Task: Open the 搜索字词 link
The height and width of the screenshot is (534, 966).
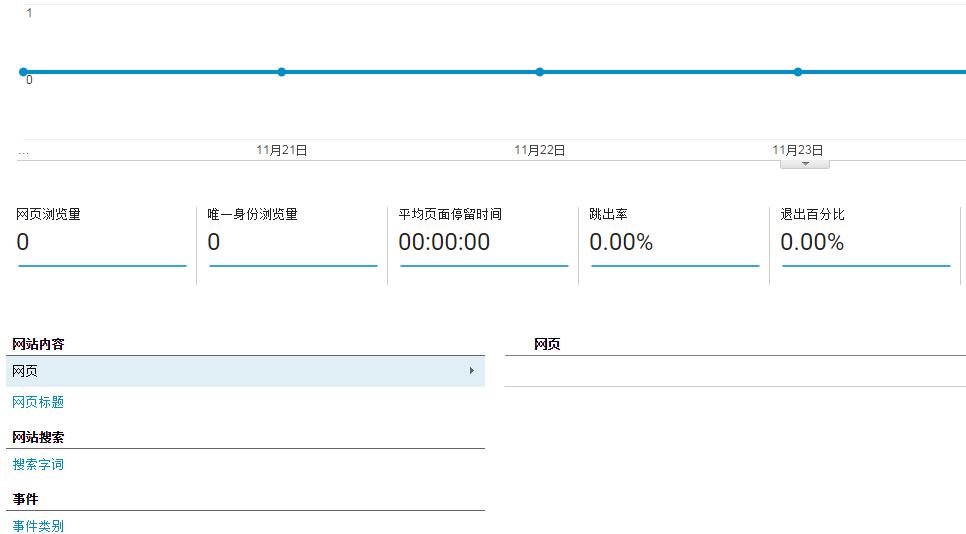Action: click(x=38, y=464)
